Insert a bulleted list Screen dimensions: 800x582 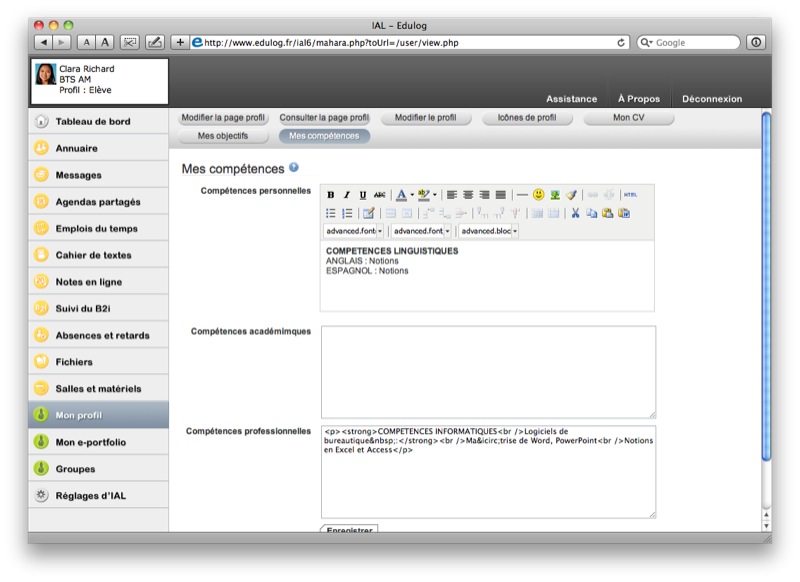pos(331,213)
